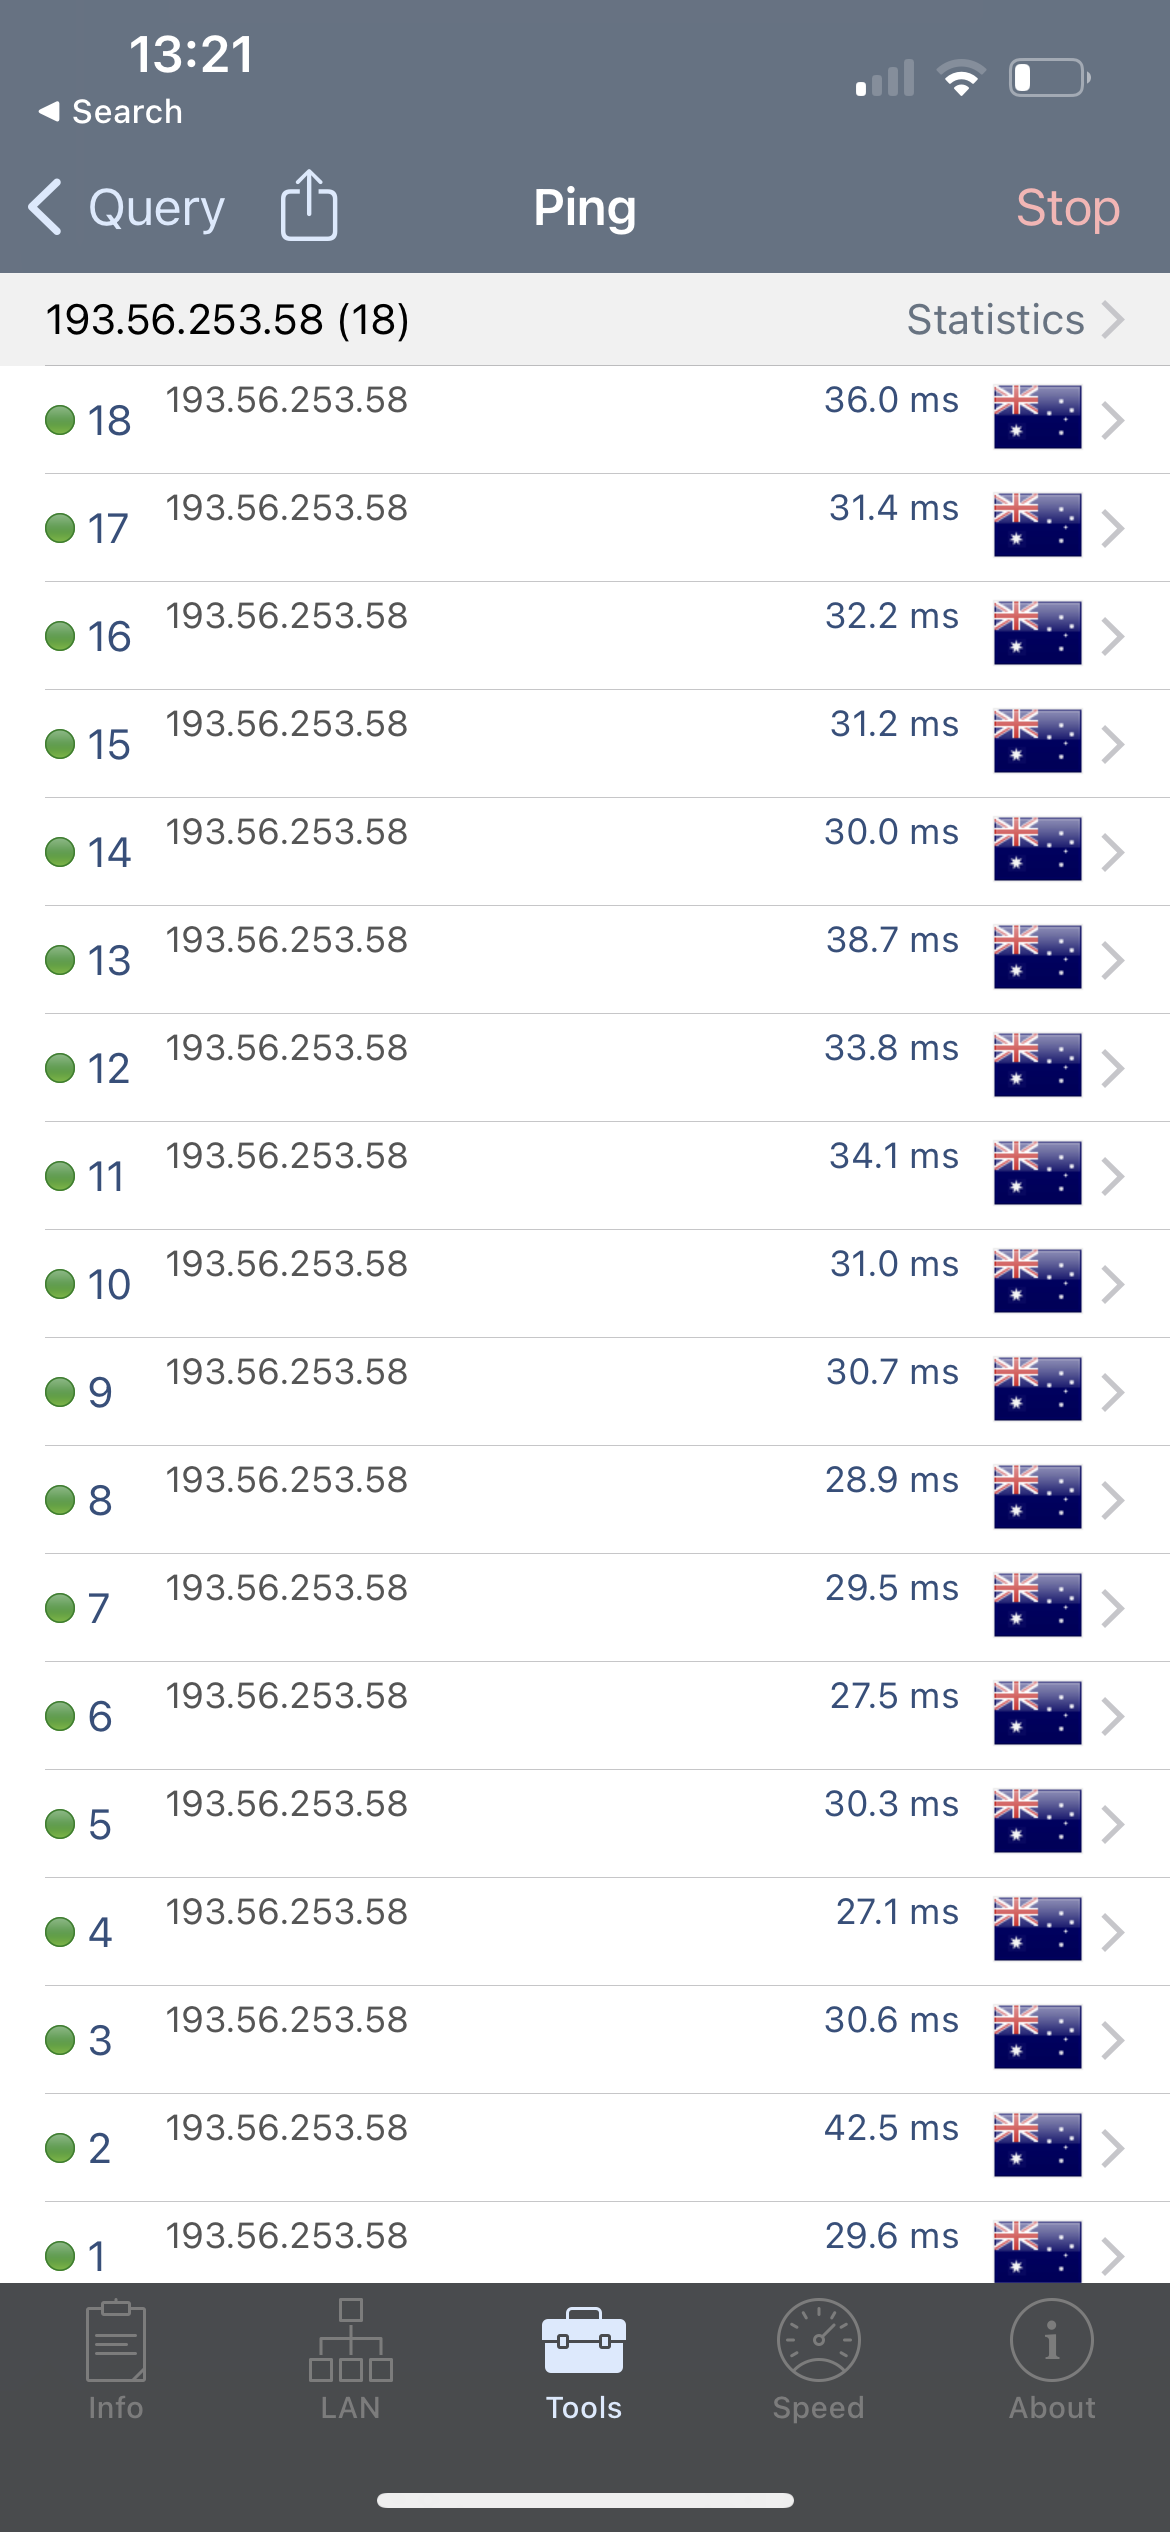The image size is (1170, 2532).
Task: Open the Statistics summary
Action: (x=994, y=320)
